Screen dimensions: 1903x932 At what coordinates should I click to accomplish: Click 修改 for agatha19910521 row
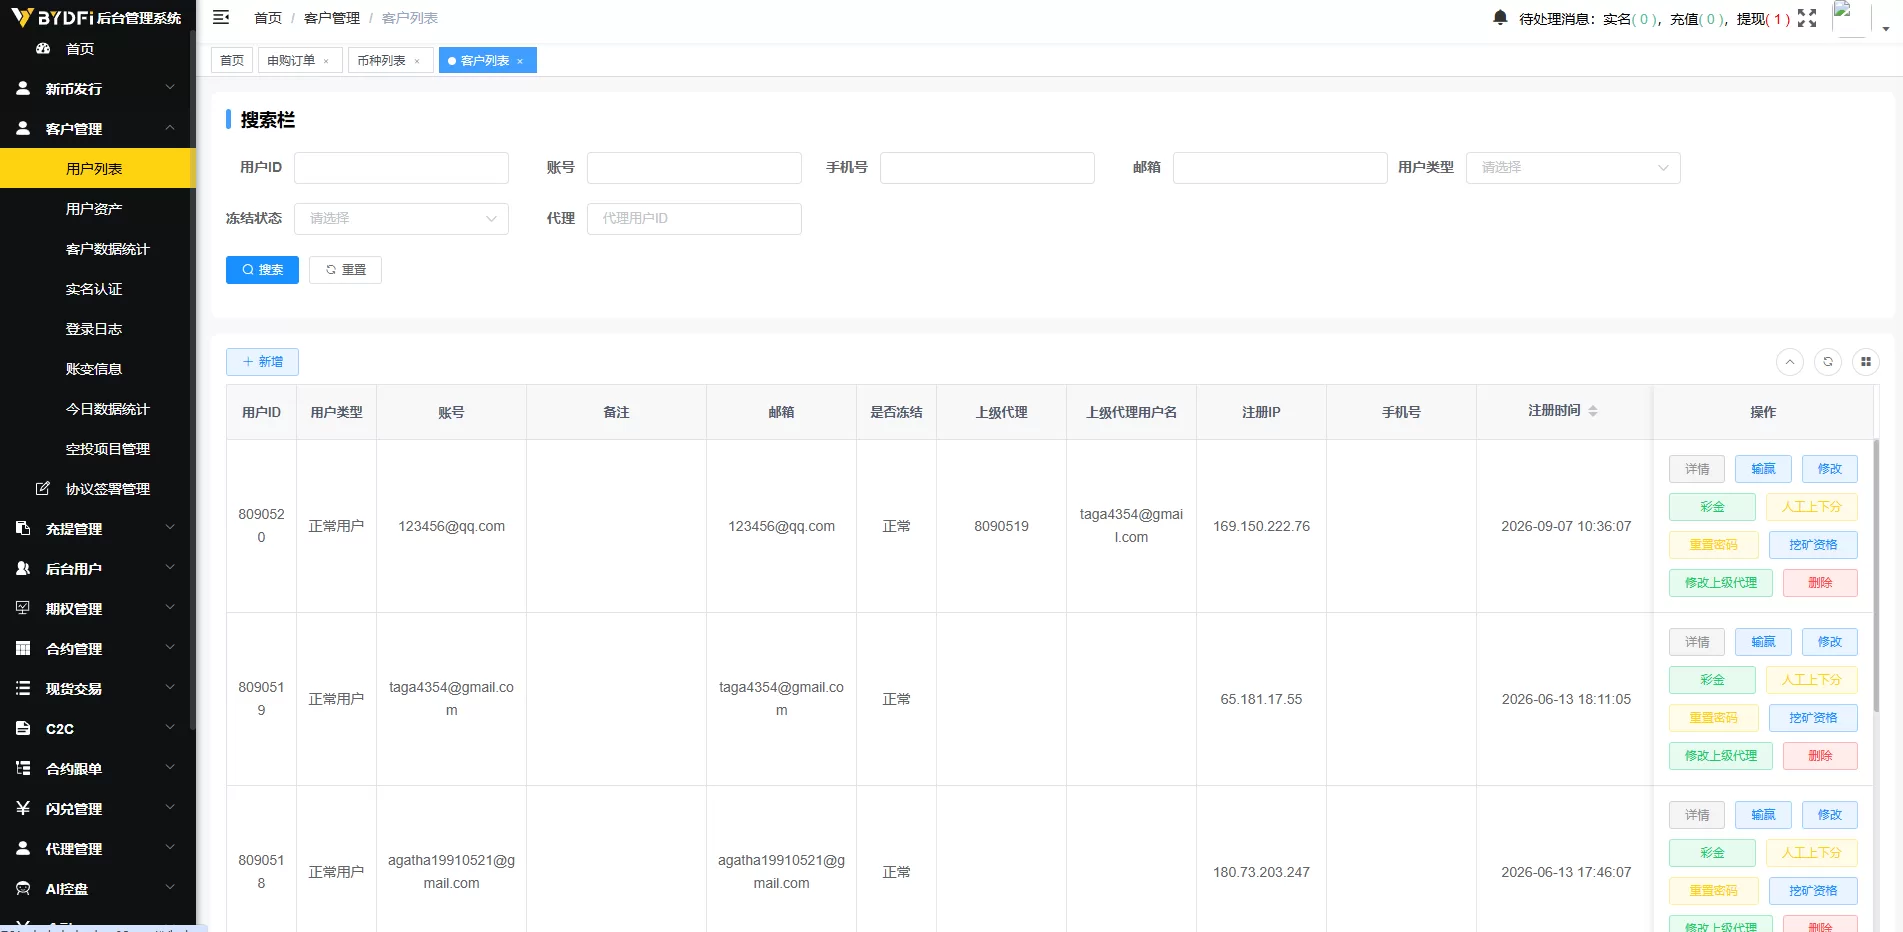coord(1830,815)
